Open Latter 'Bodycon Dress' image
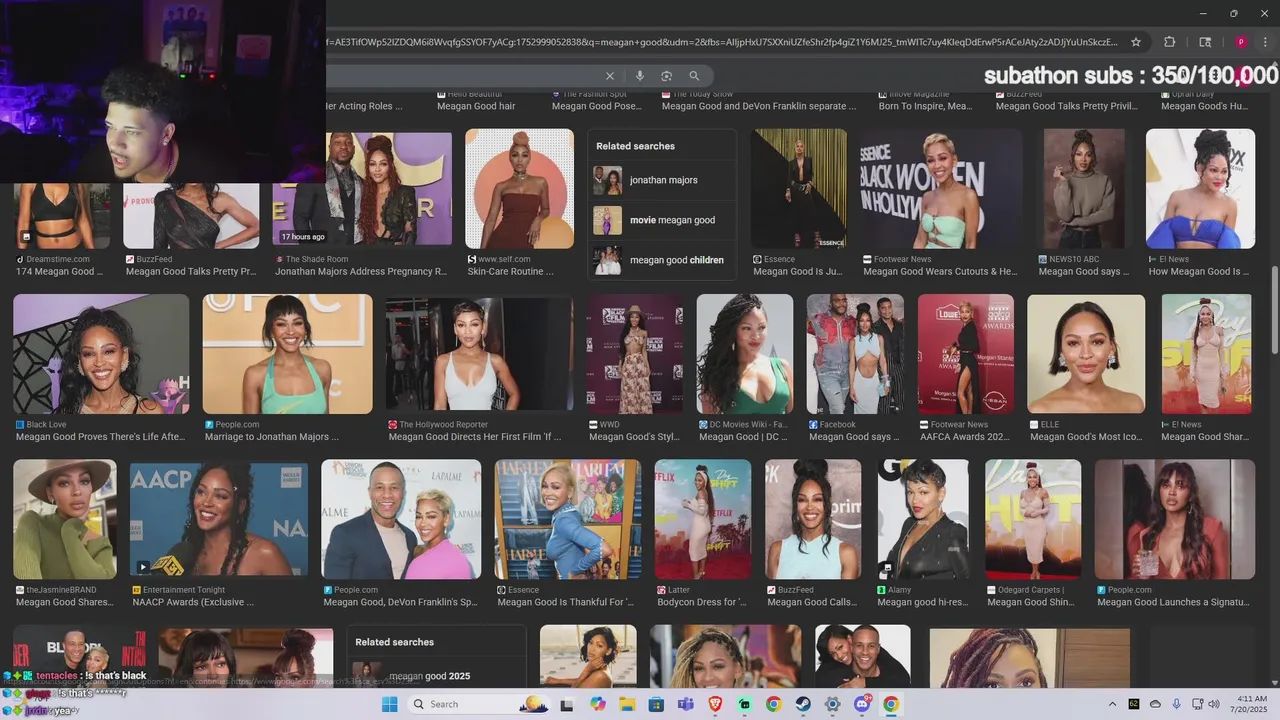The image size is (1280, 720). [703, 520]
